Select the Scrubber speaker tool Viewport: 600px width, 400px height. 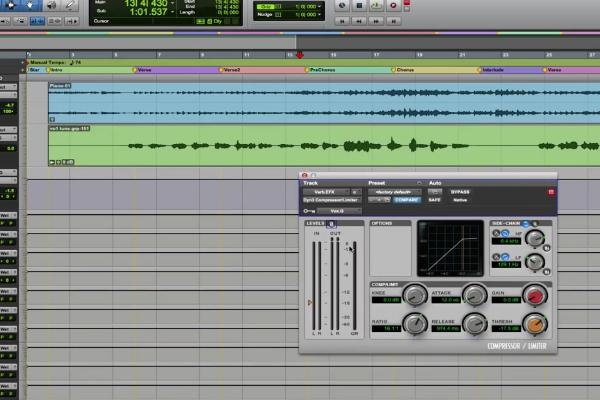51,5
